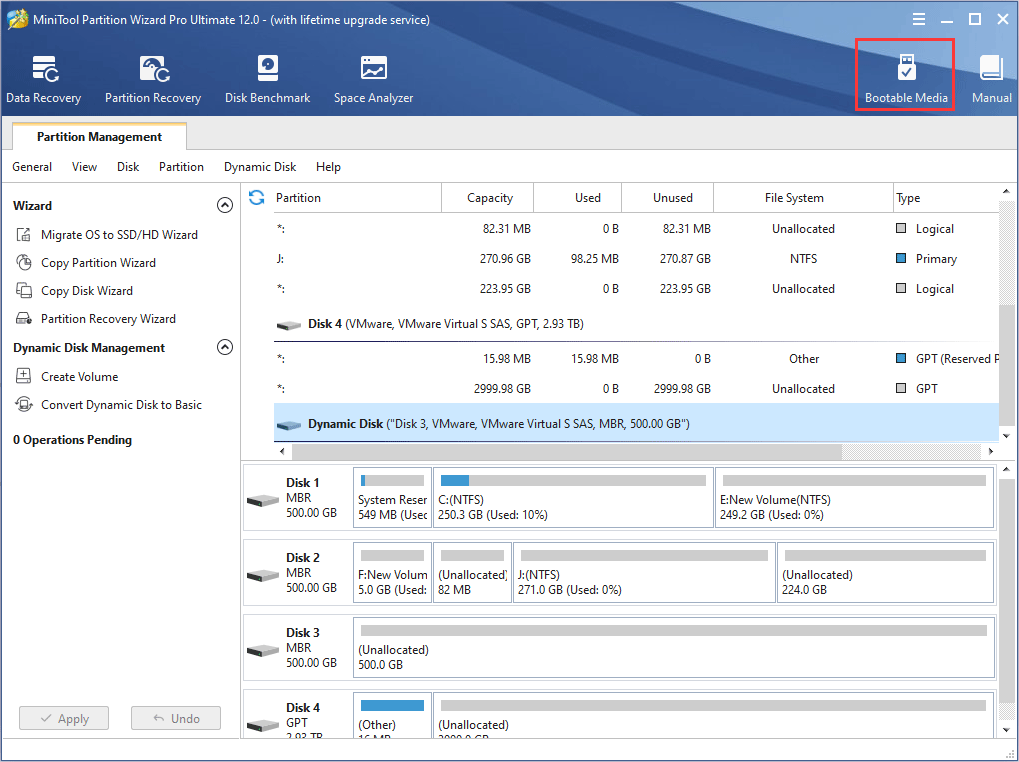Open Data Recovery tool
The image size is (1019, 762).
[43, 80]
